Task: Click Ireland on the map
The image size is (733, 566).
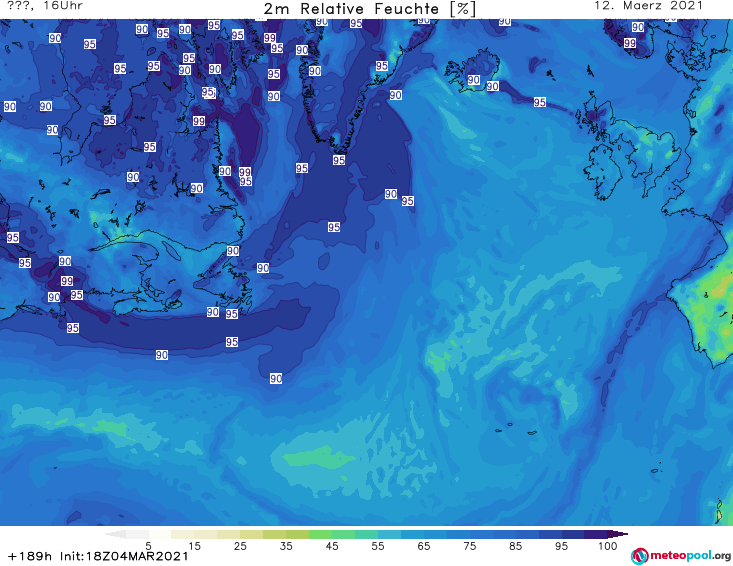Action: click(603, 171)
